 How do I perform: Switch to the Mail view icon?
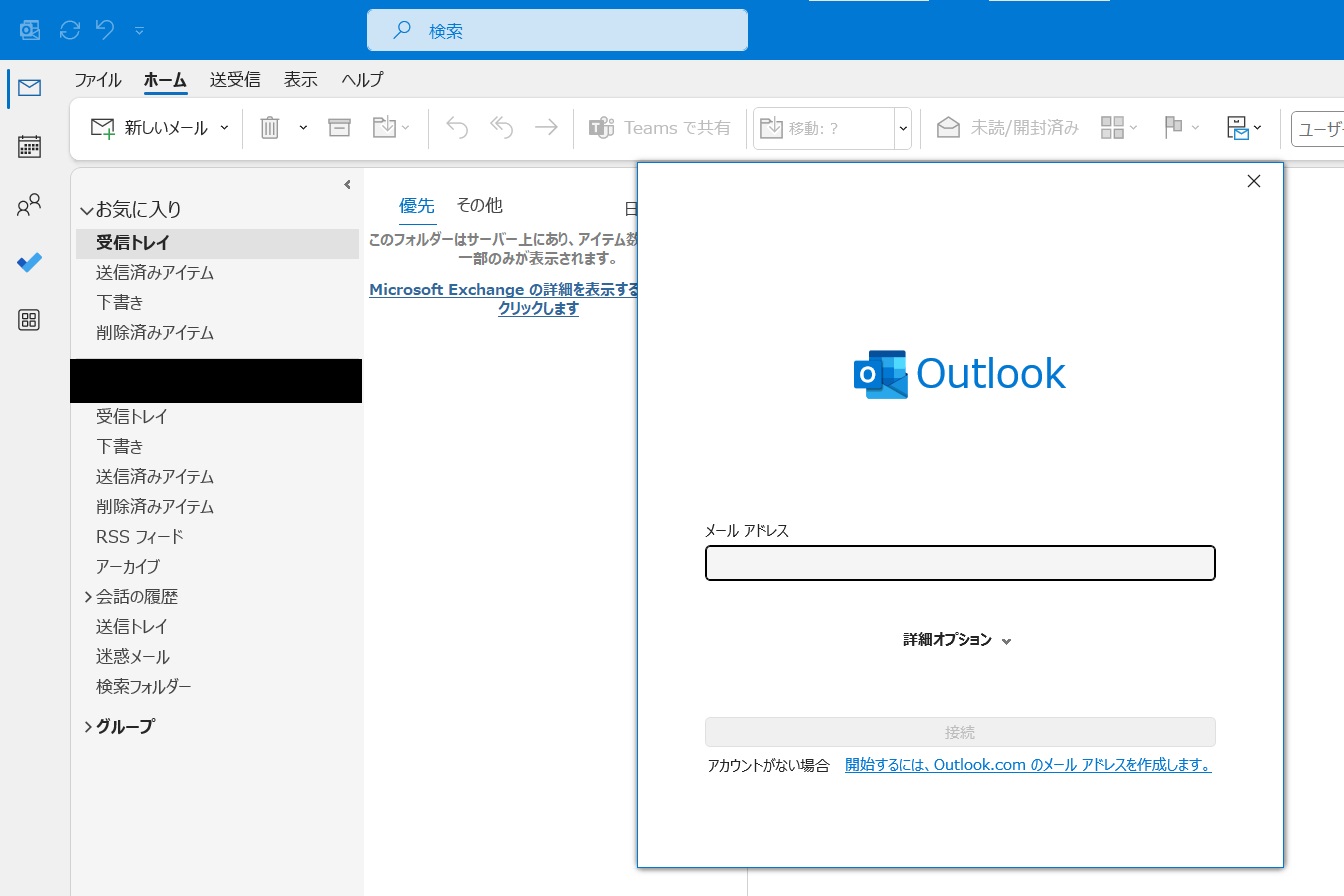[x=29, y=88]
